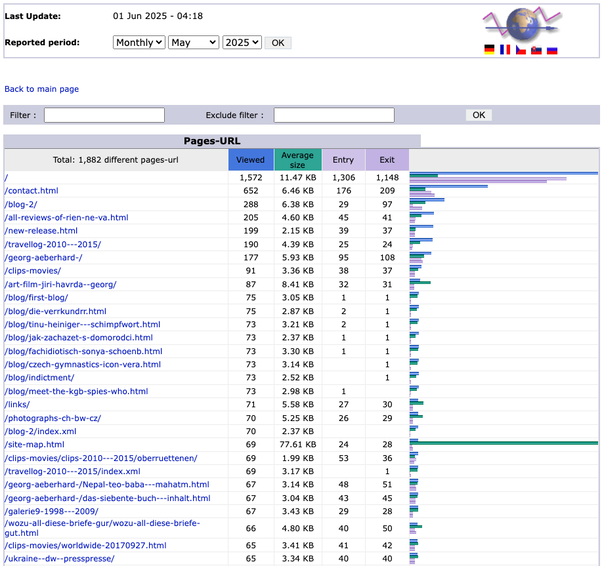Open /travellog-2010---2015/ link

click(x=53, y=244)
